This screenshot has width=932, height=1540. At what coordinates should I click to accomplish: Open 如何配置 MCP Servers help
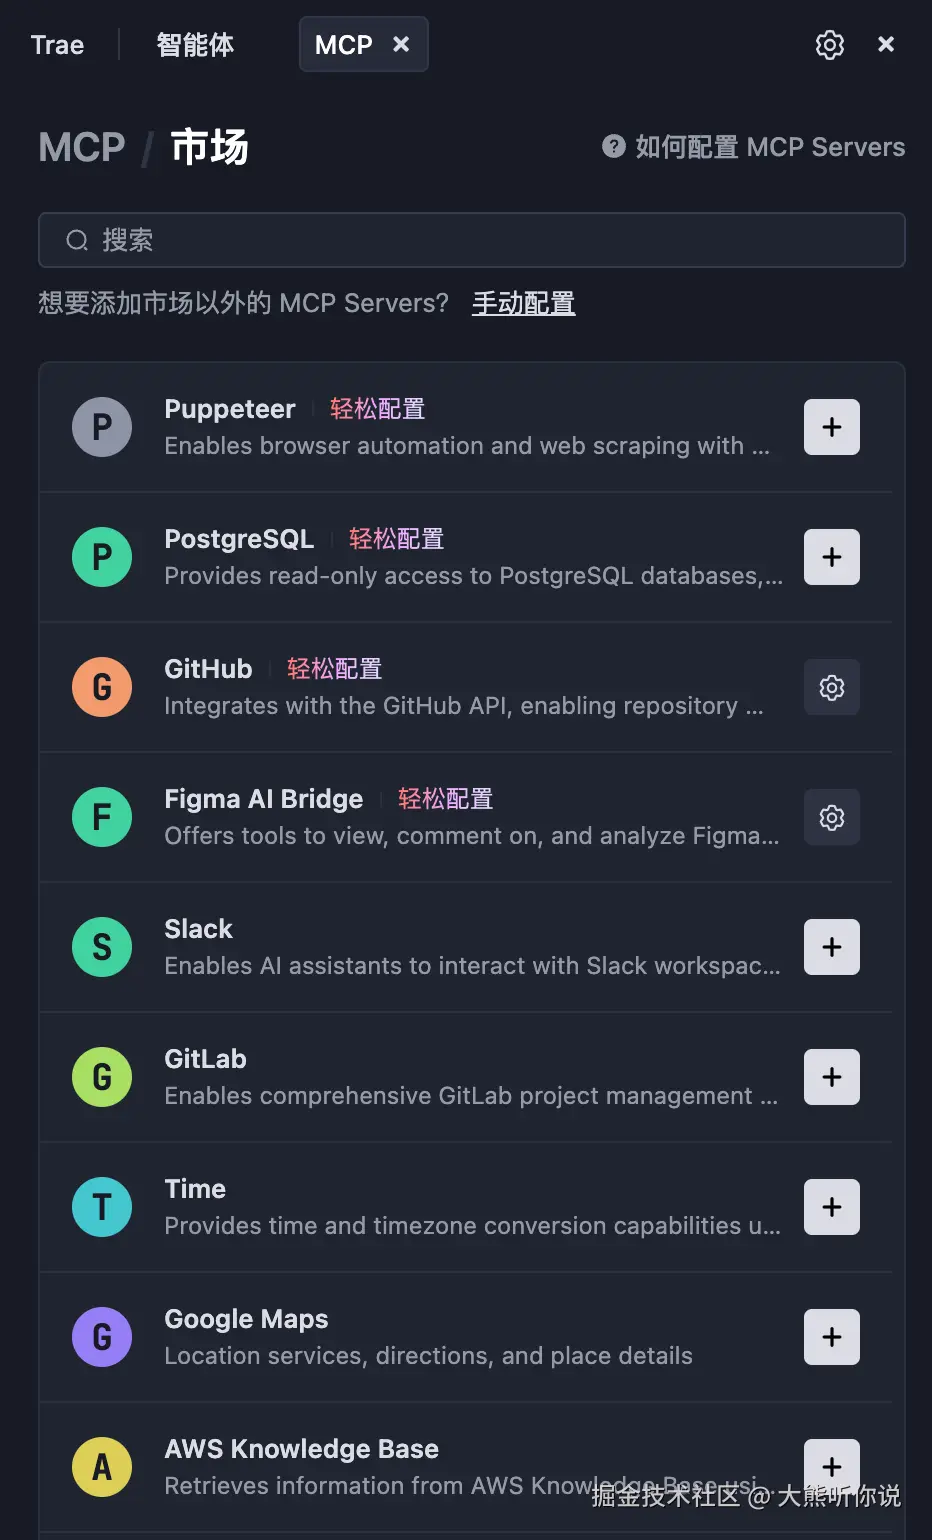click(x=753, y=147)
